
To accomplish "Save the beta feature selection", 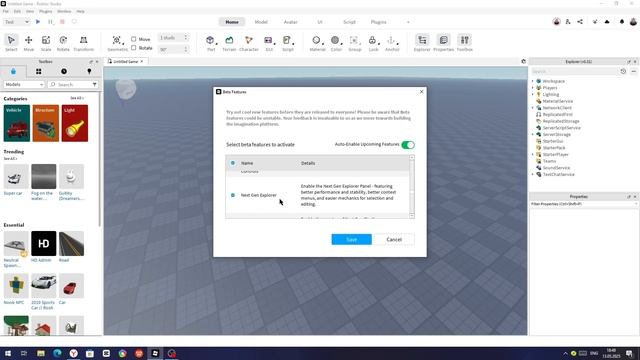I will (x=351, y=240).
